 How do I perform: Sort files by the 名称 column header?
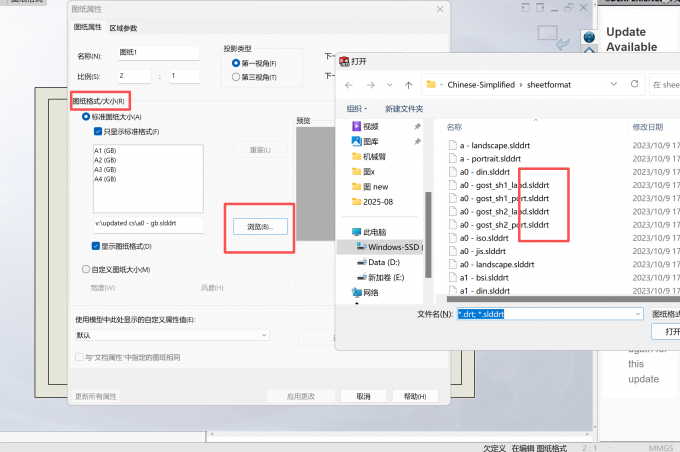click(454, 127)
